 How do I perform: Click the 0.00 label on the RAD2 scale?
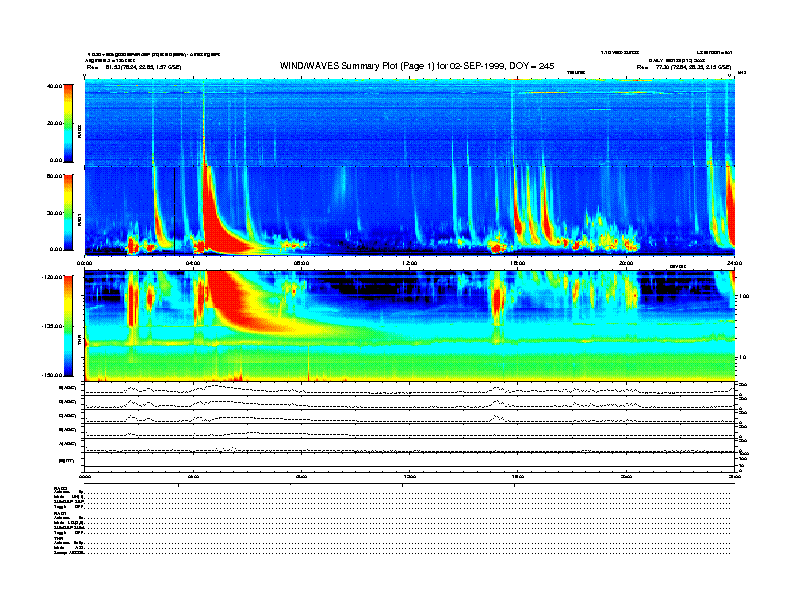point(56,160)
